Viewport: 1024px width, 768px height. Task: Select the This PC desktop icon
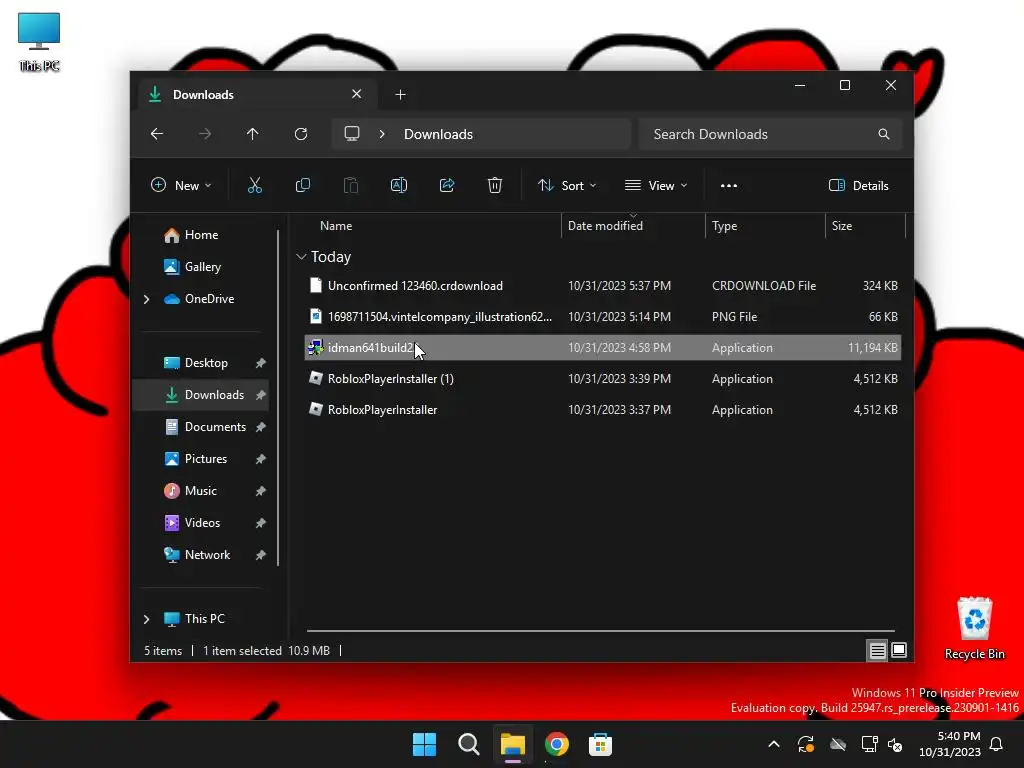[x=39, y=42]
